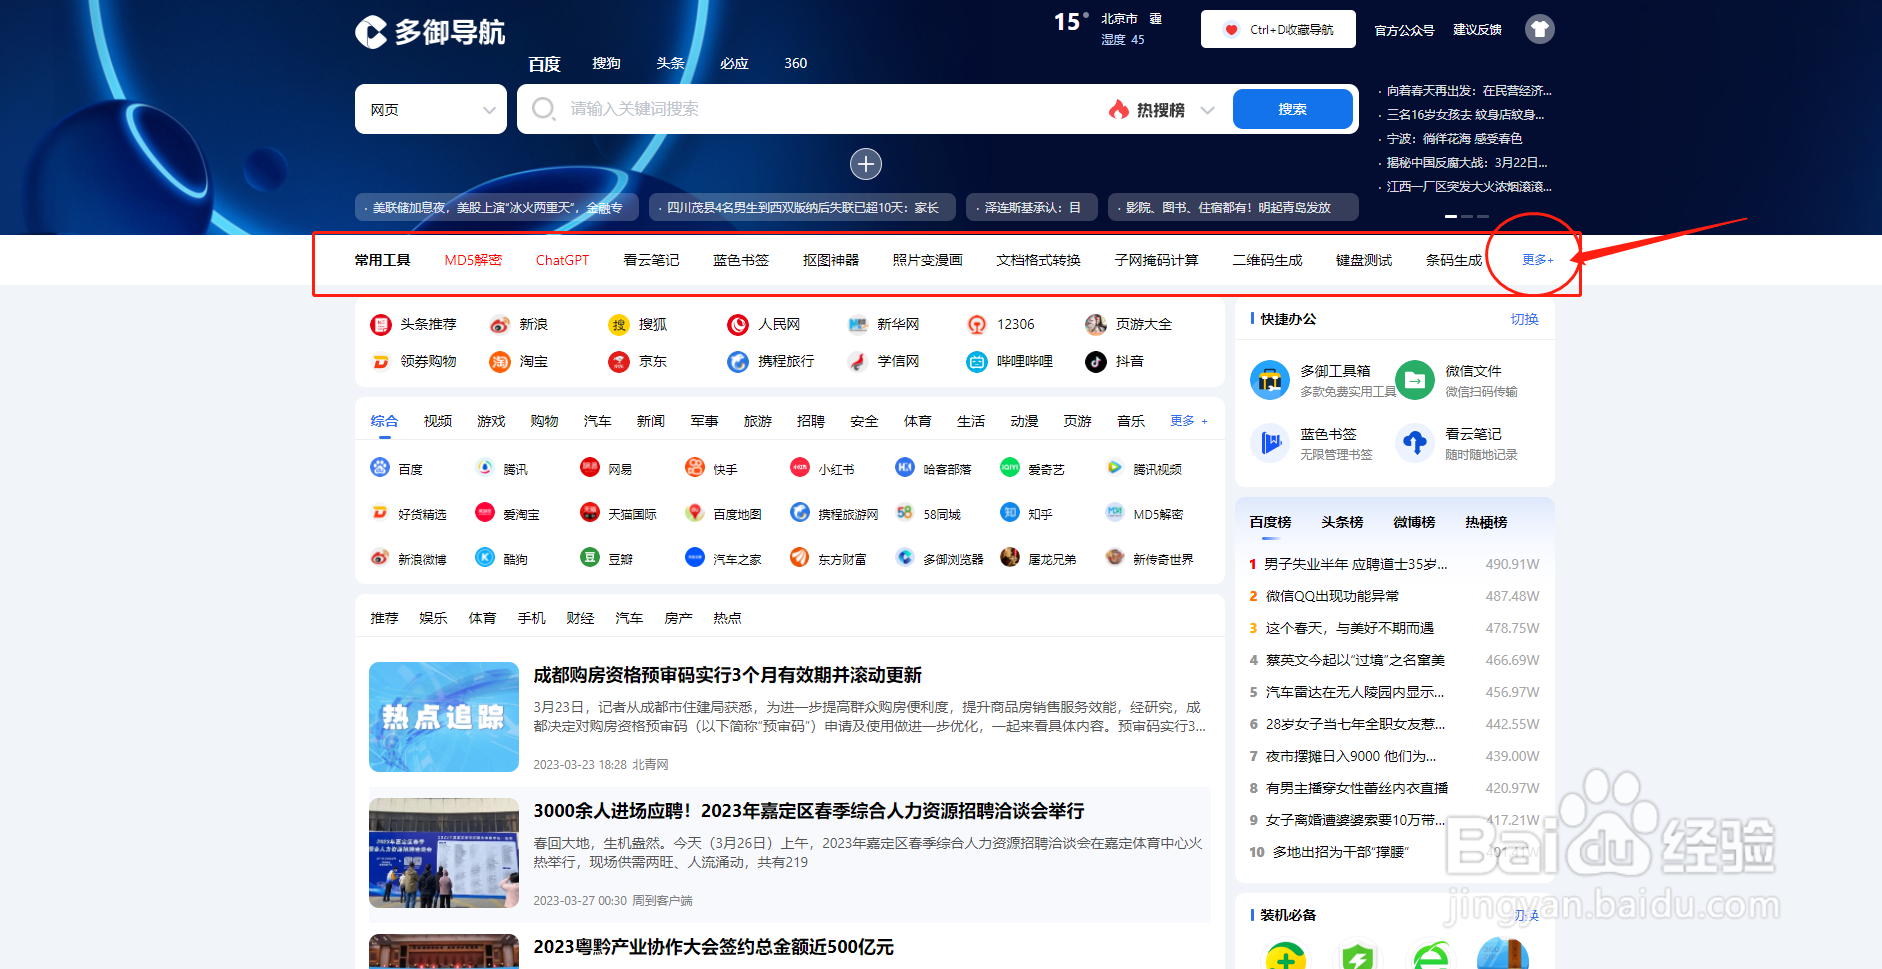Open 知乎 icon link

point(1010,512)
